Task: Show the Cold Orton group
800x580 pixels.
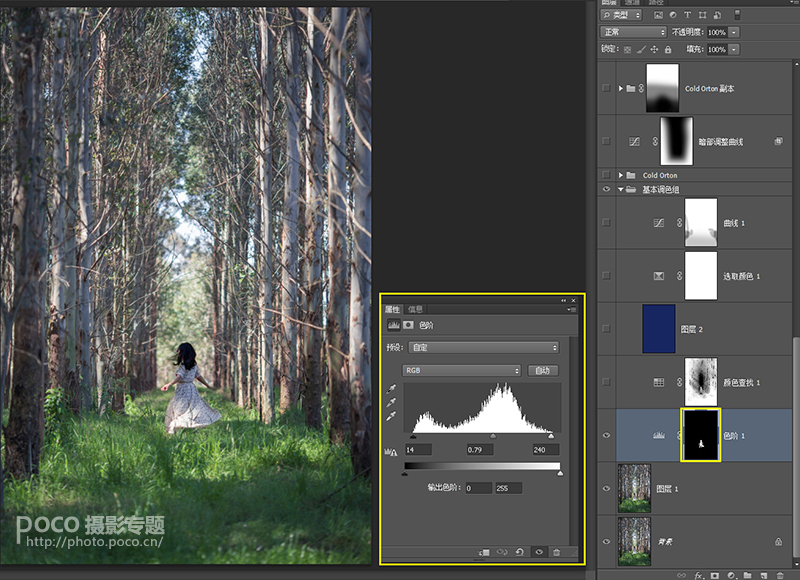Action: pyautogui.click(x=606, y=174)
